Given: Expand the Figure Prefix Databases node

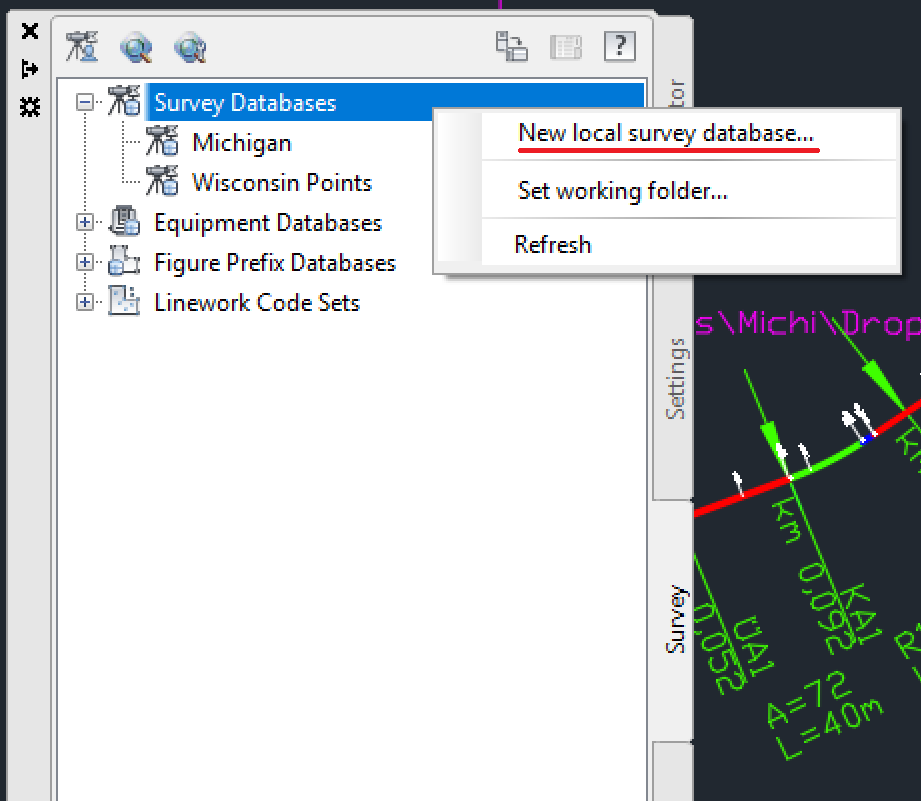Looking at the screenshot, I should point(85,262).
